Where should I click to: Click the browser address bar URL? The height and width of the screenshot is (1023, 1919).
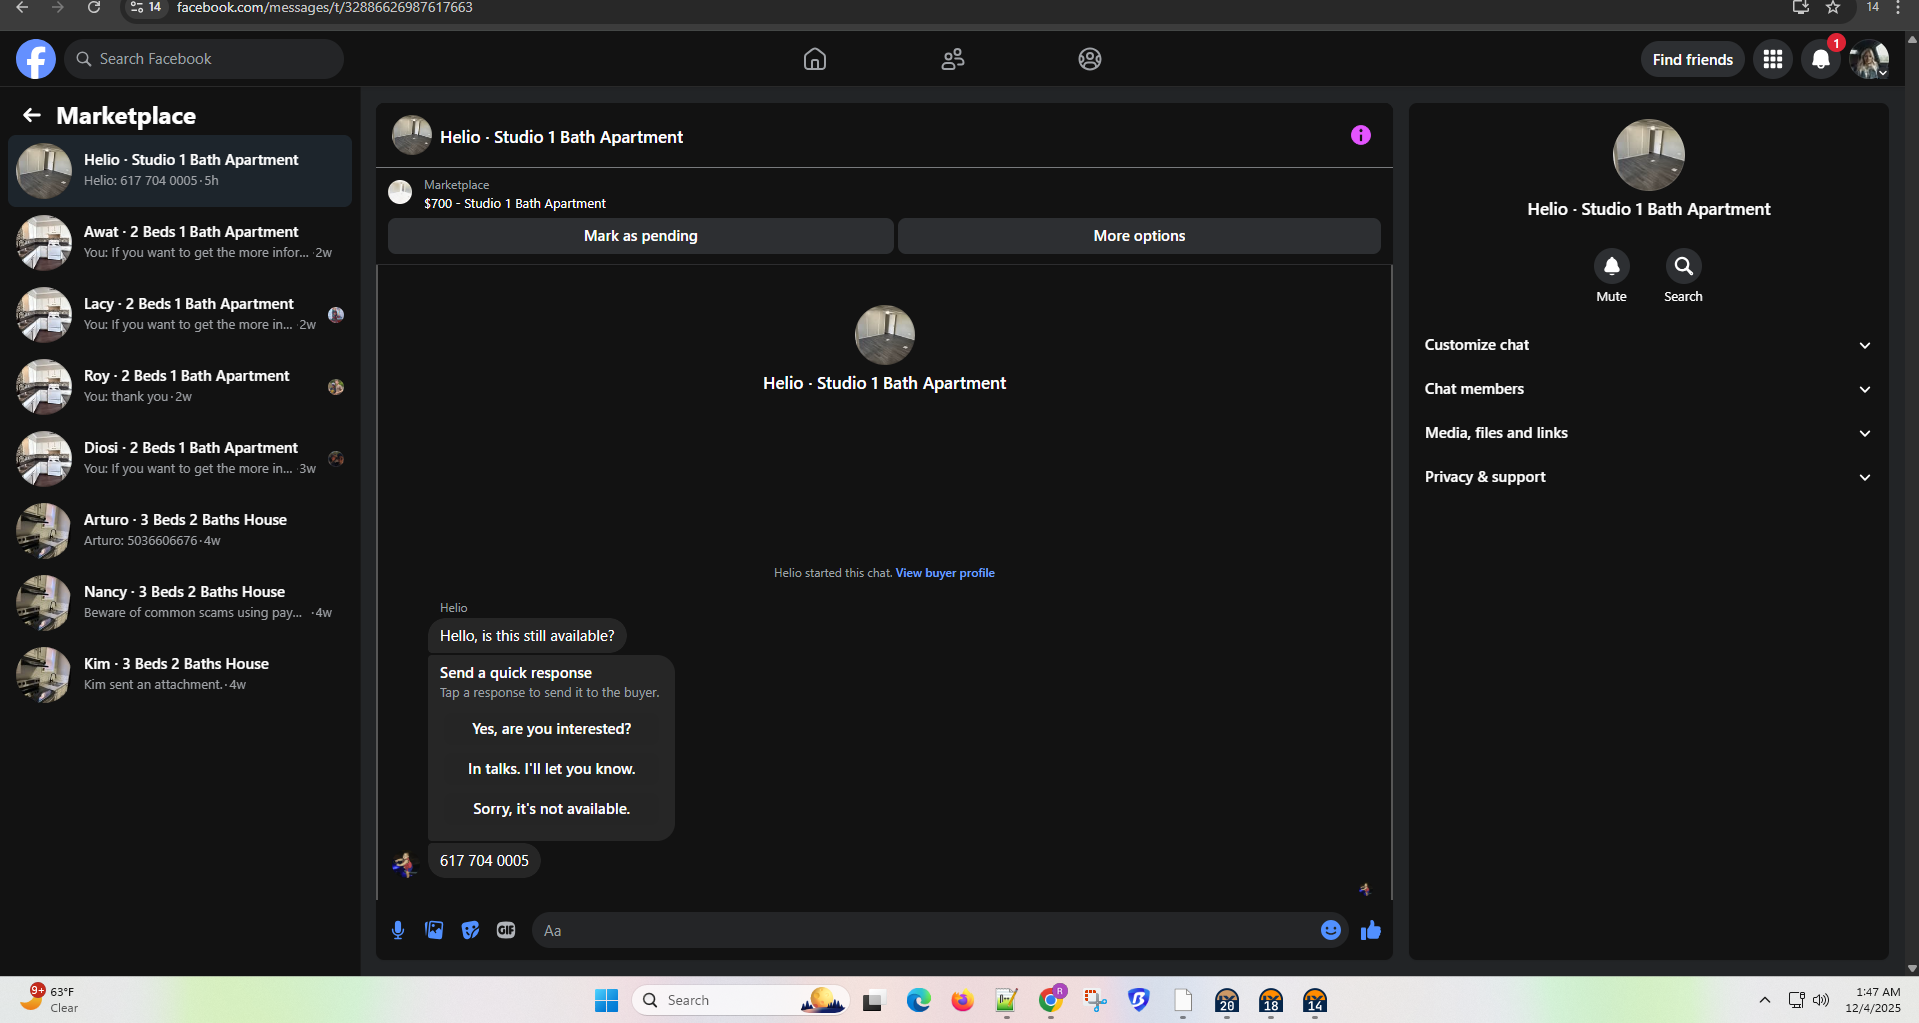click(324, 7)
